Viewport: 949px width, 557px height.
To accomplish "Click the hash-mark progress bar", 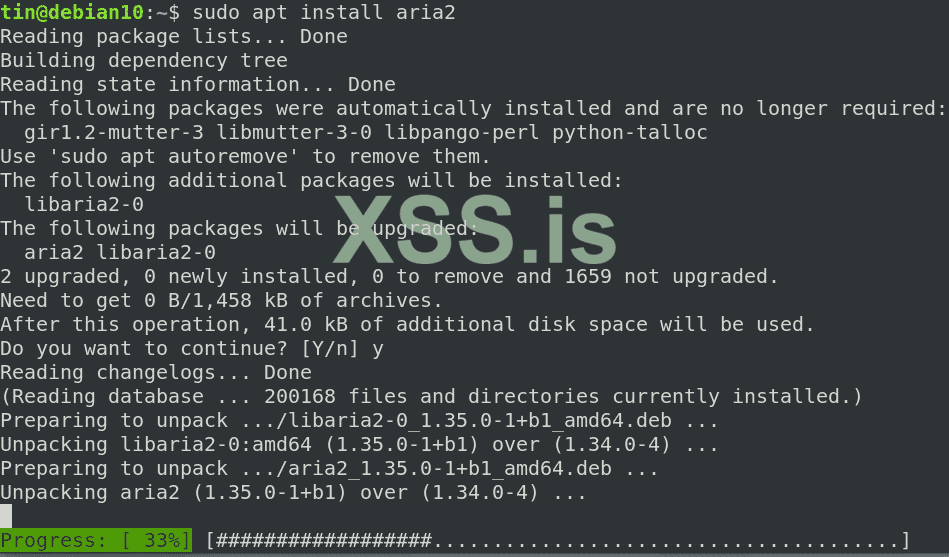I will (x=558, y=541).
